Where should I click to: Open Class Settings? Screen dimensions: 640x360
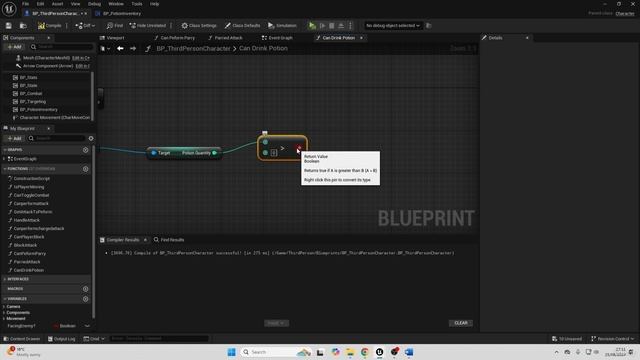[x=199, y=26]
